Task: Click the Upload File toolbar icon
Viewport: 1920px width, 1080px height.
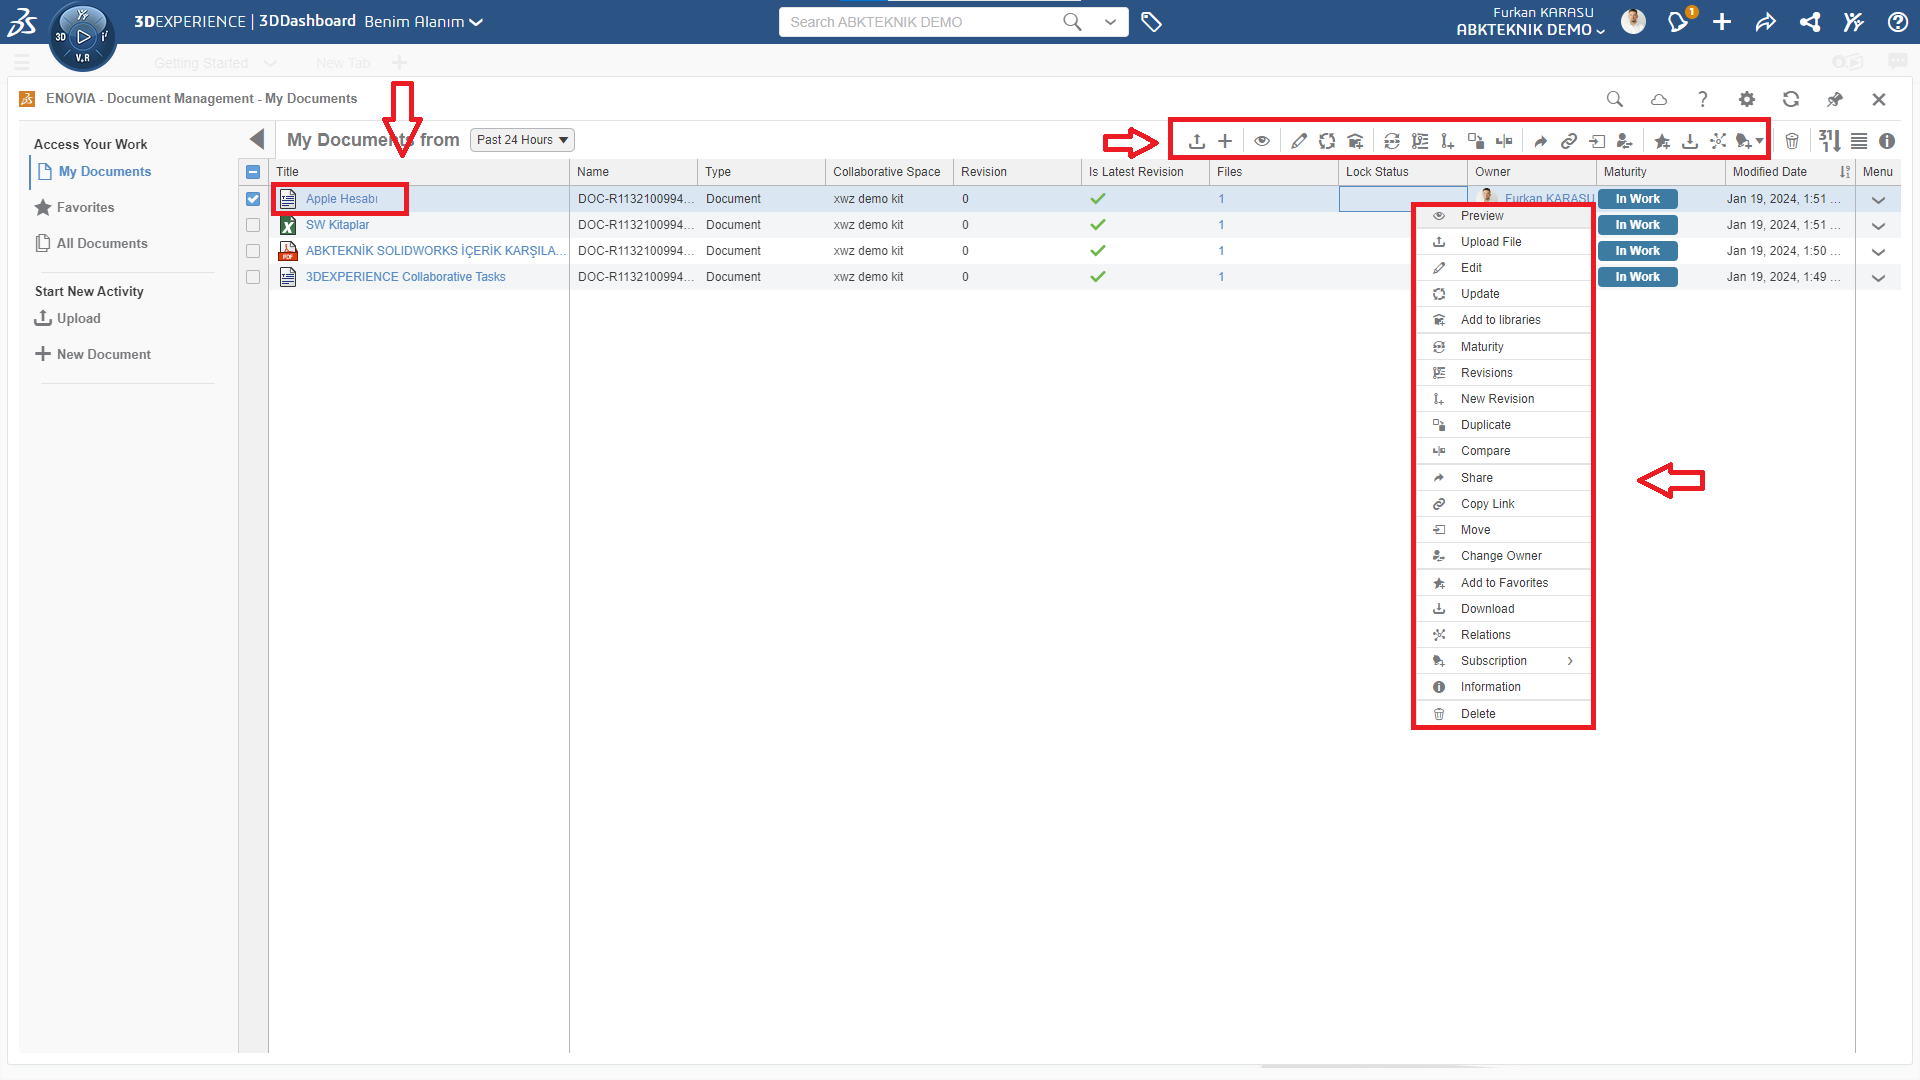Action: pyautogui.click(x=1196, y=141)
